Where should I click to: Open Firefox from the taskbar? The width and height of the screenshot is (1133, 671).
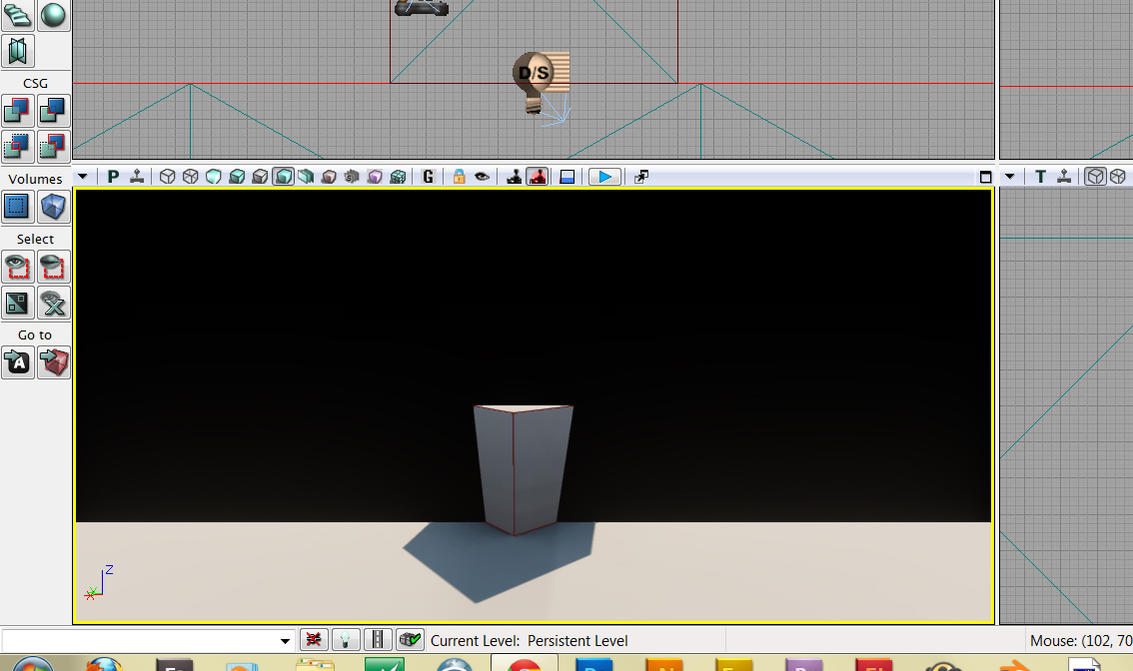pyautogui.click(x=104, y=663)
